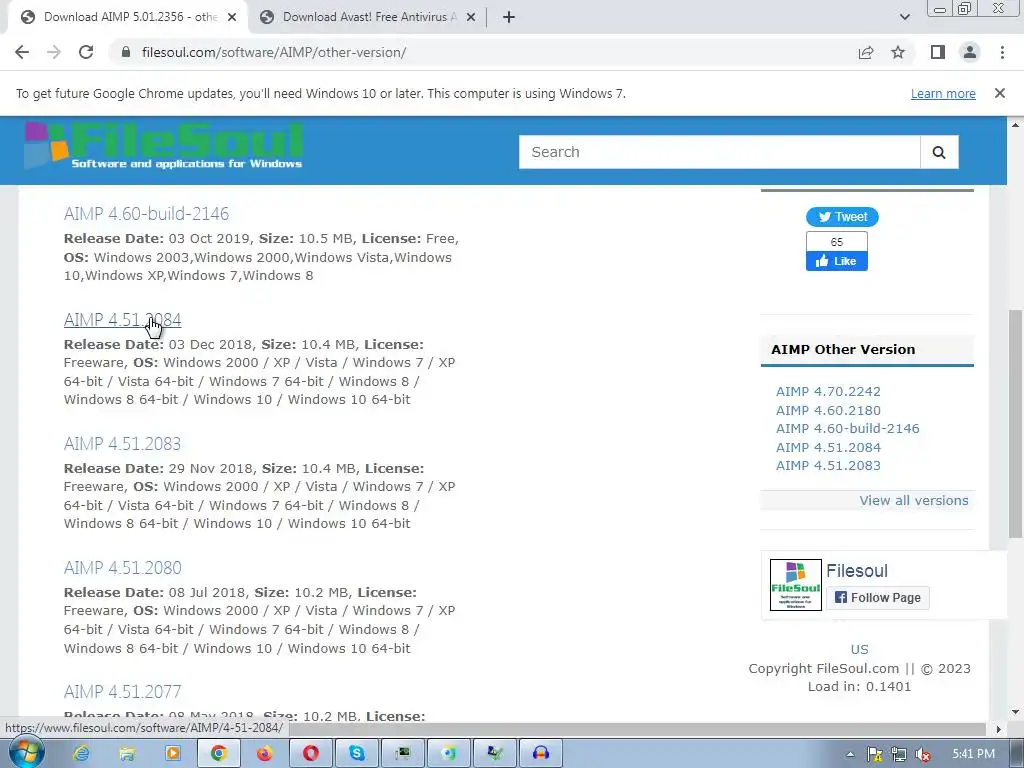This screenshot has width=1024, height=768.
Task: Click the 65 likes count box
Action: pos(837,242)
